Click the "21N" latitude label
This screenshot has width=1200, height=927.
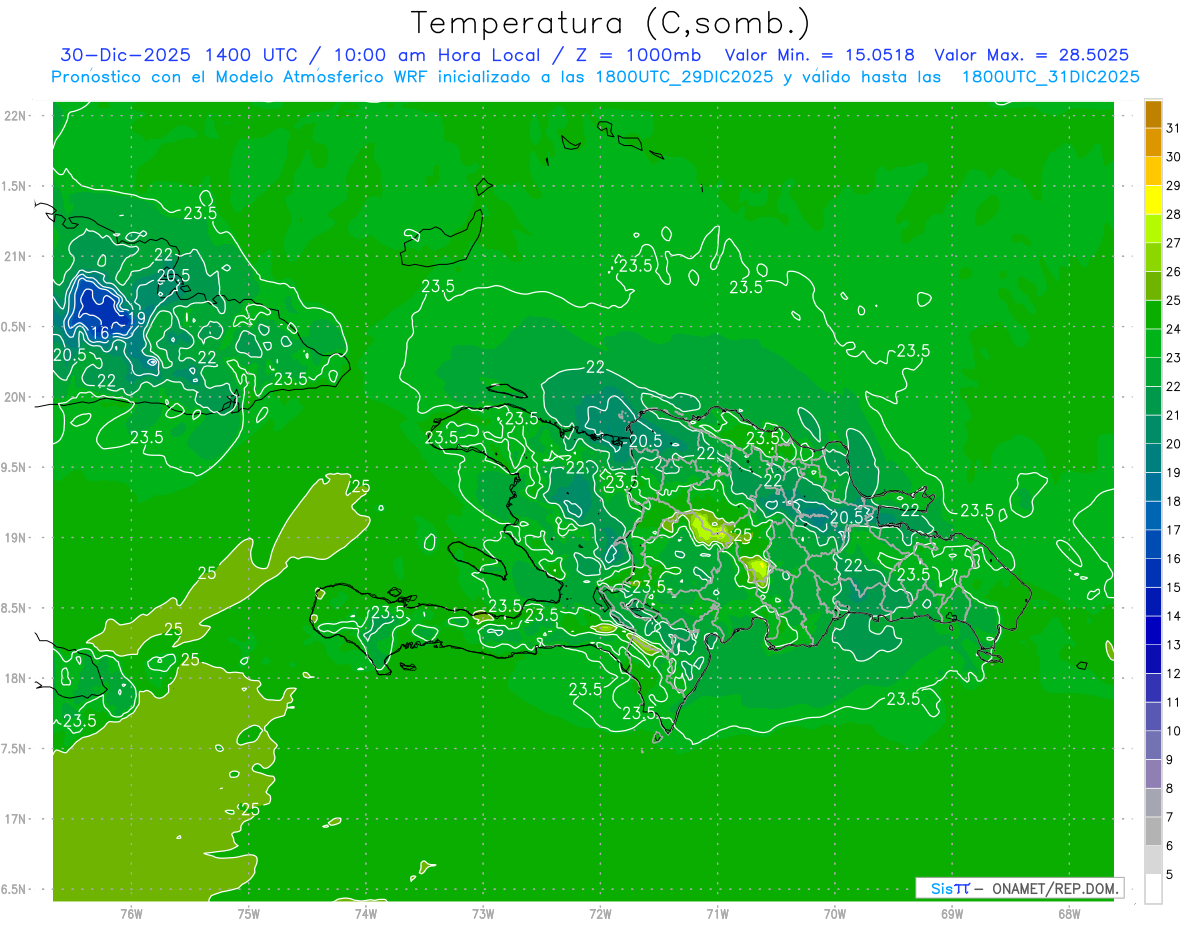pos(15,256)
